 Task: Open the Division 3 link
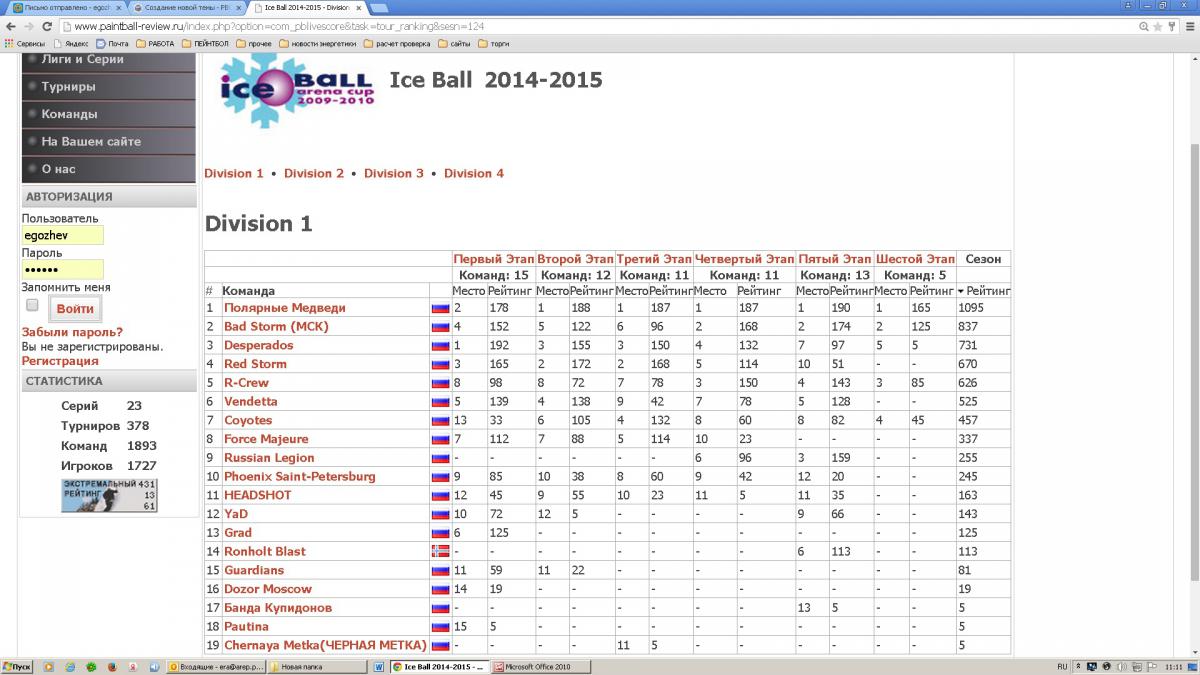(x=394, y=173)
